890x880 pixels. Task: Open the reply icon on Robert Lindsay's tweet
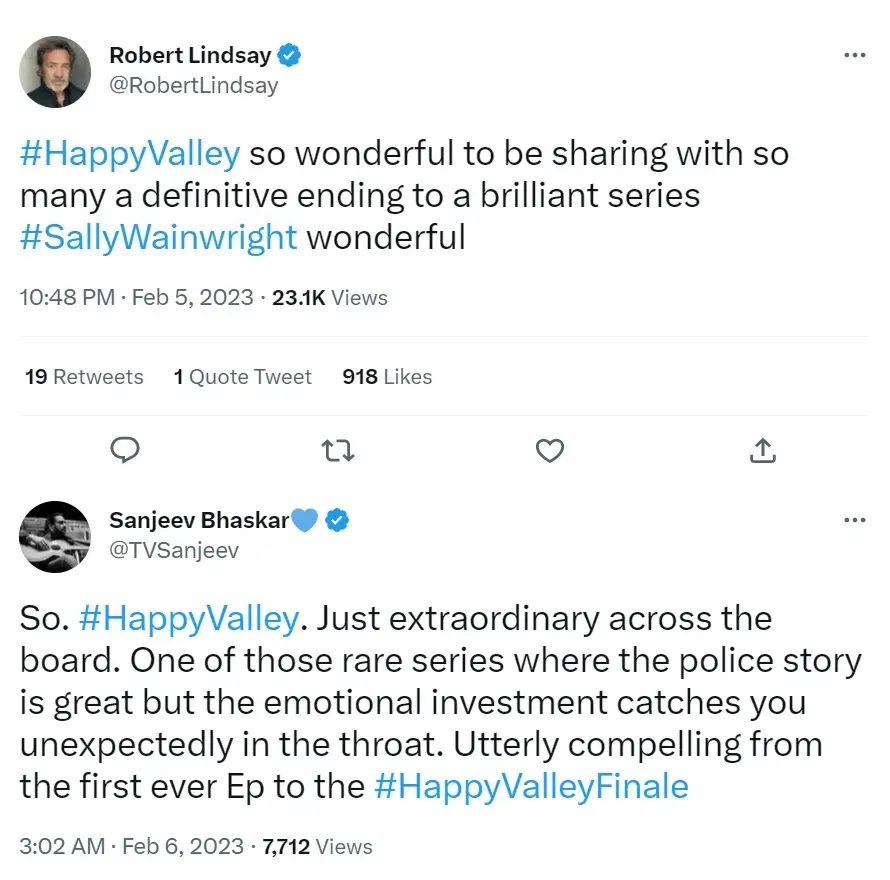coord(126,450)
